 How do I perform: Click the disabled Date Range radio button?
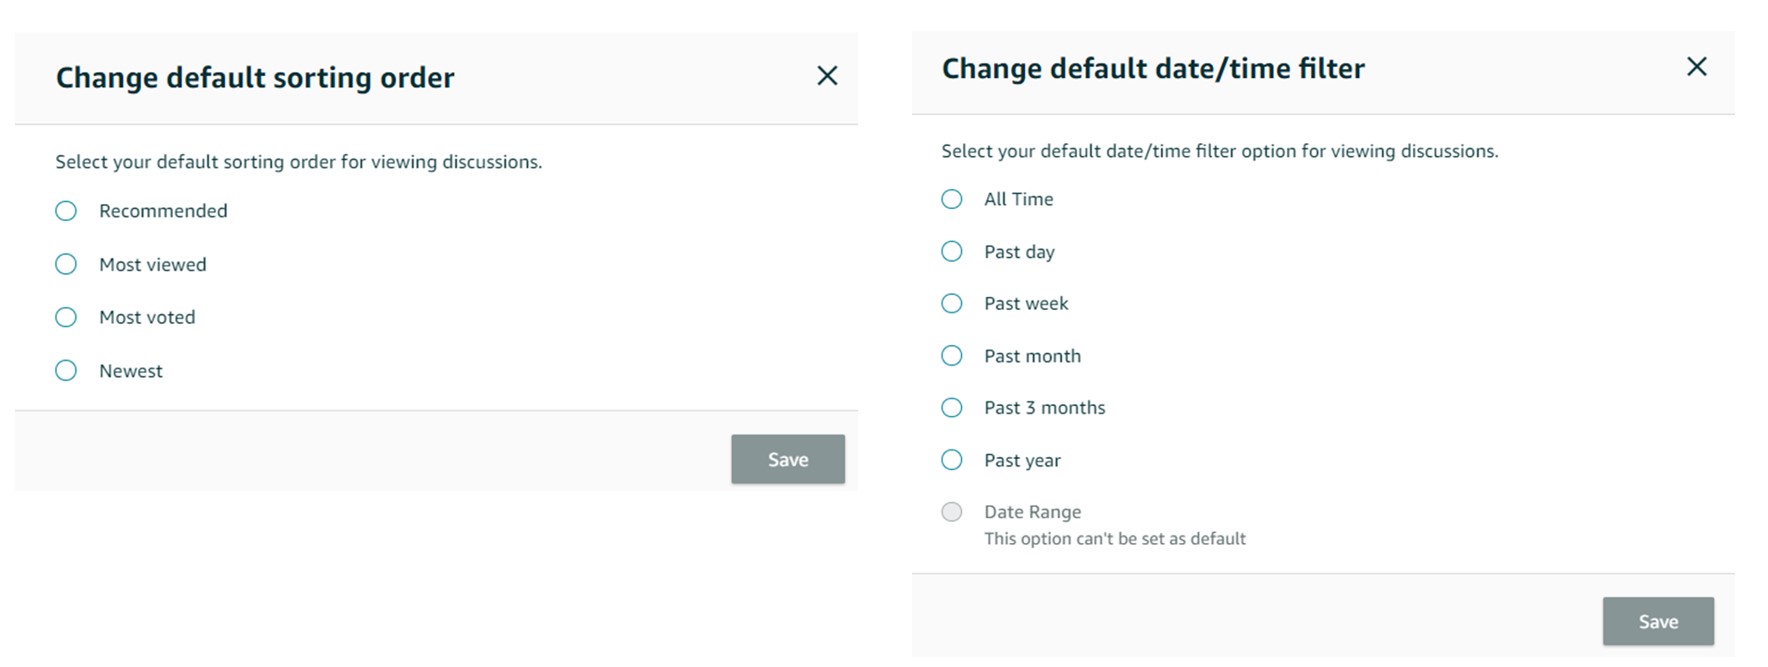(952, 512)
